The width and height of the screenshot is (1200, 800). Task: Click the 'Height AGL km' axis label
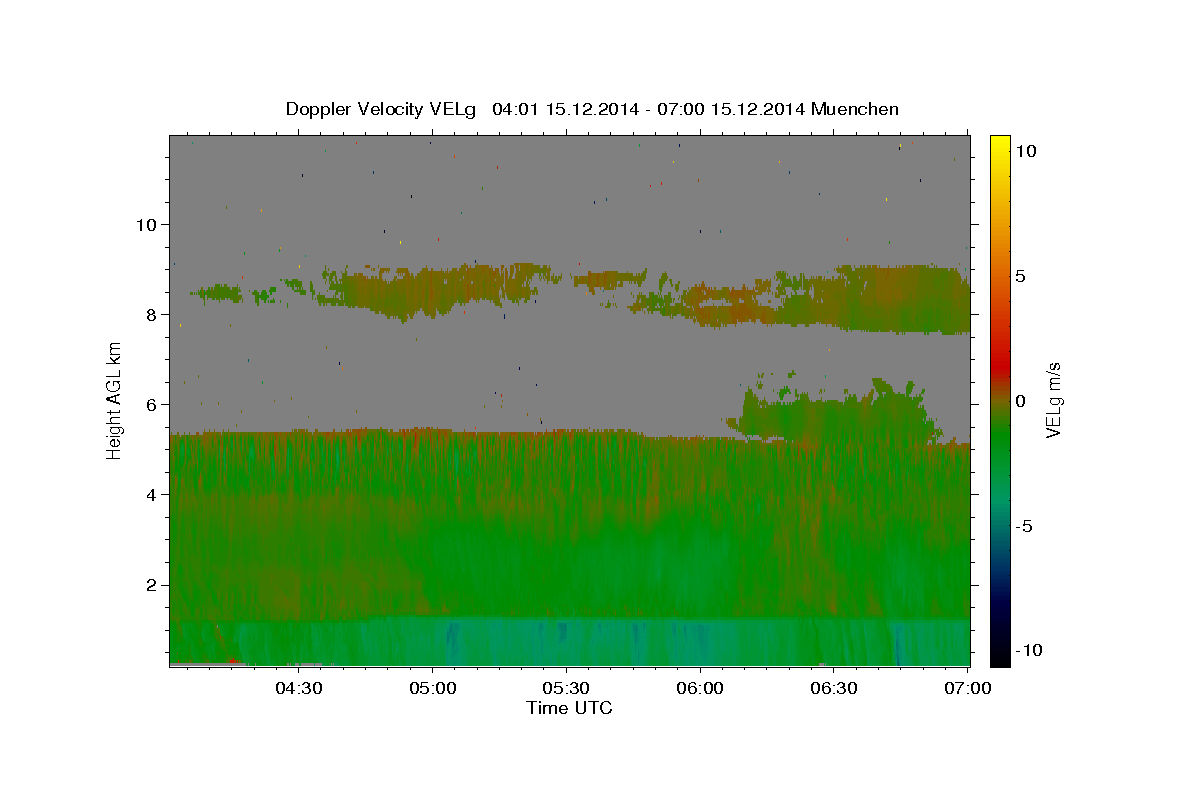click(x=115, y=400)
